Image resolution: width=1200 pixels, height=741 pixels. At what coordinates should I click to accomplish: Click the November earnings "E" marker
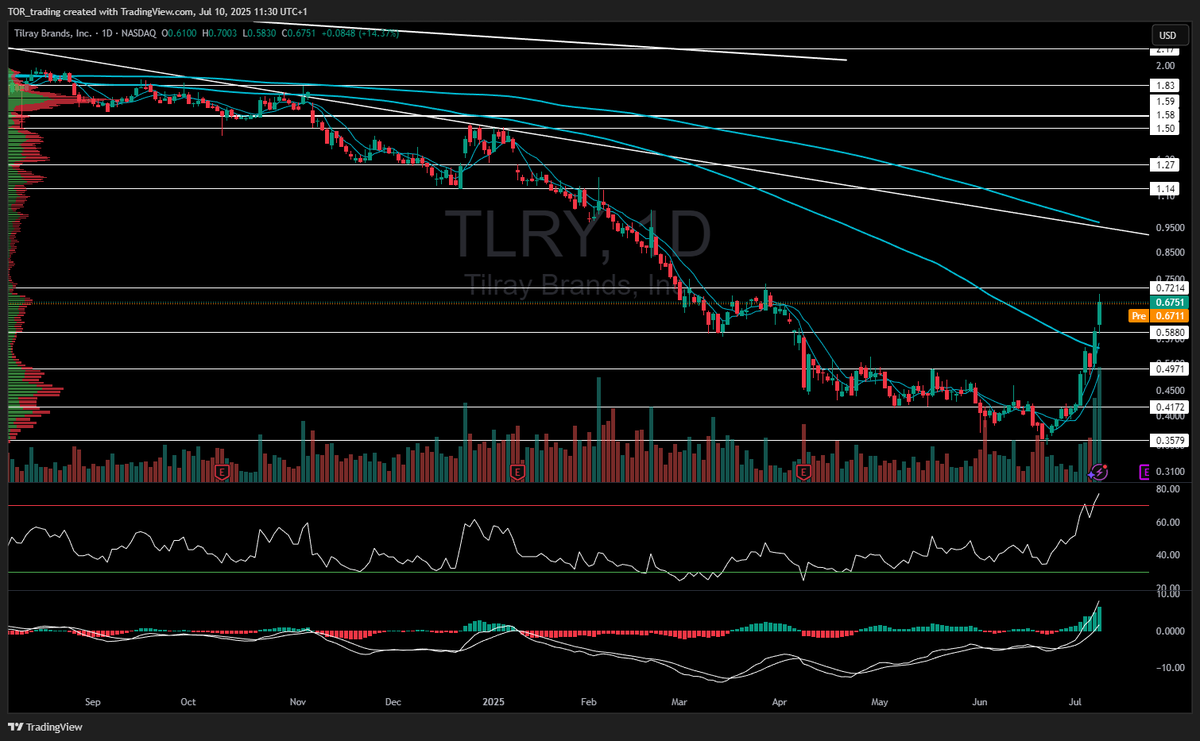pos(223,470)
